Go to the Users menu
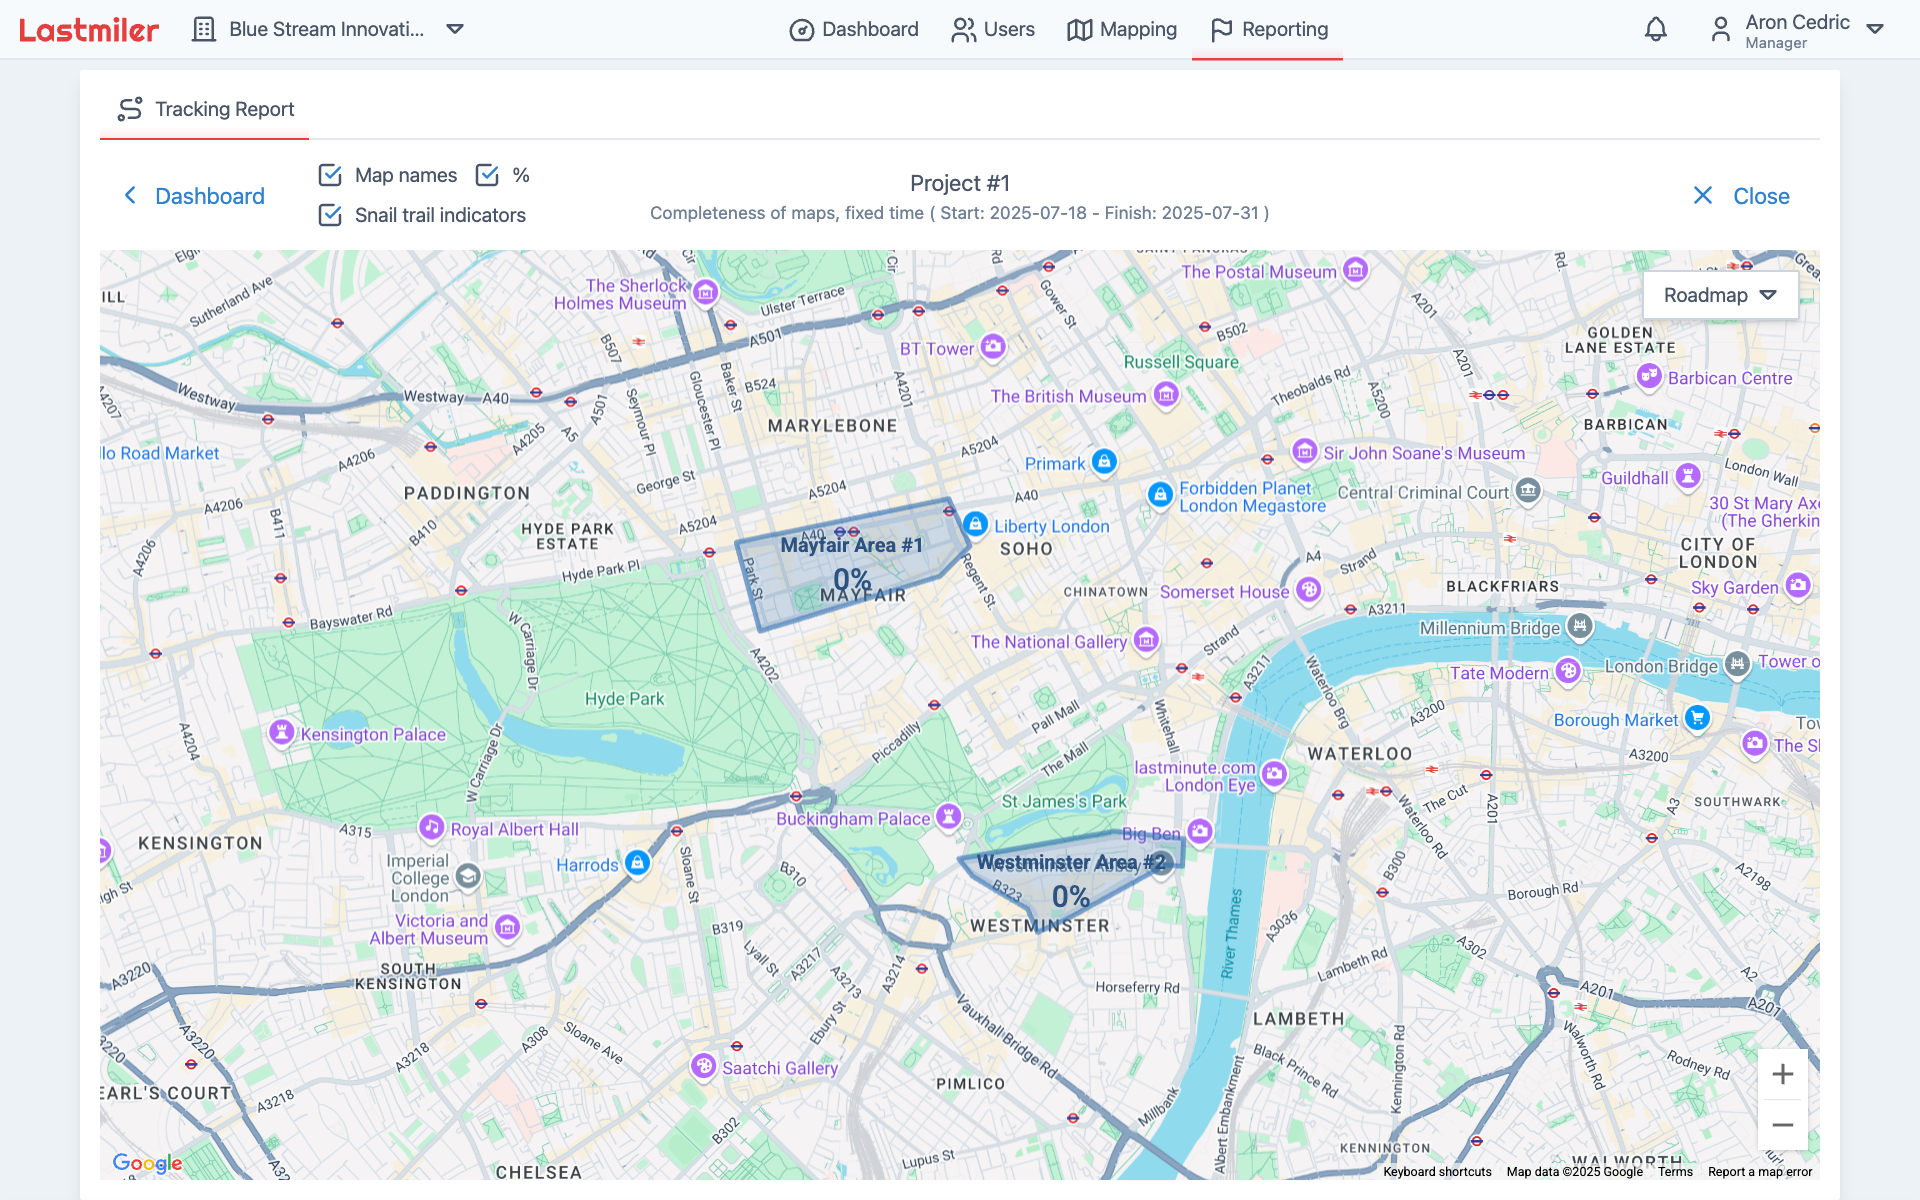 click(x=993, y=29)
